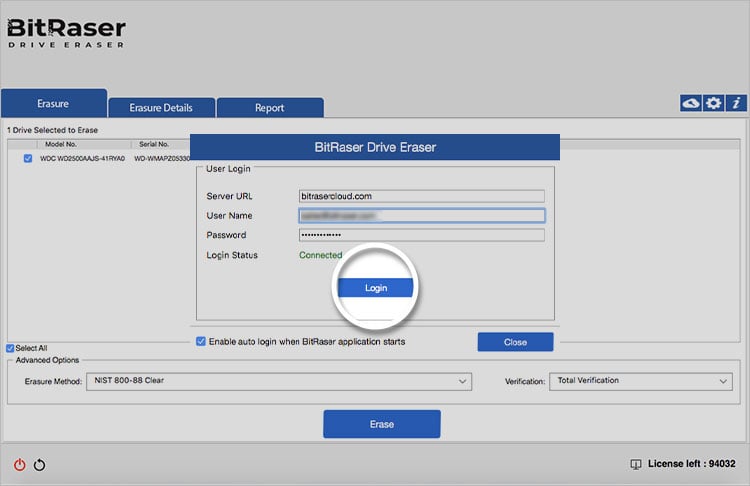Click the monitor icon beside License left

point(636,464)
